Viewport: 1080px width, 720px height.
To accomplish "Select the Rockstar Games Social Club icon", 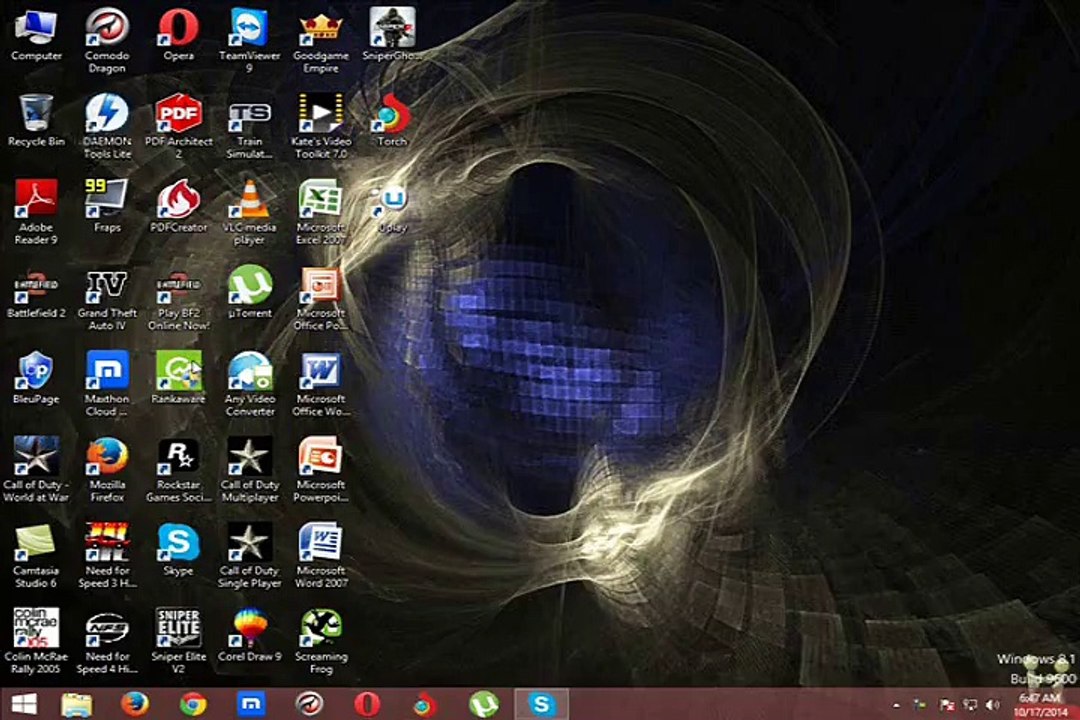I will [x=178, y=470].
